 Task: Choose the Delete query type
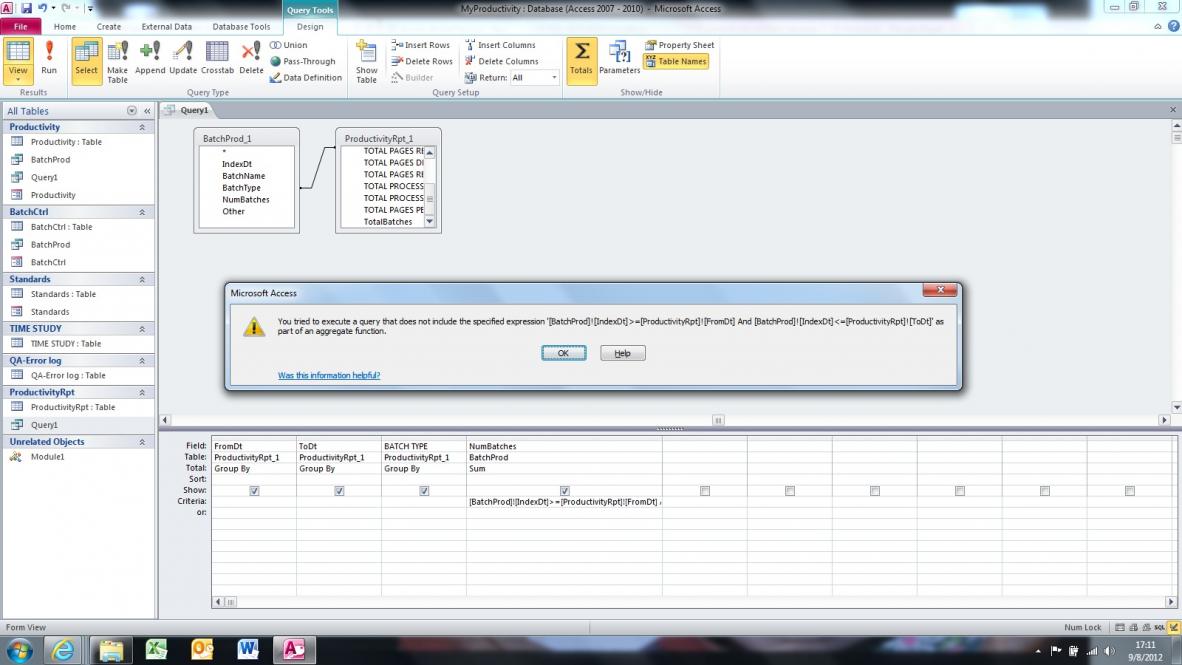pyautogui.click(x=251, y=58)
